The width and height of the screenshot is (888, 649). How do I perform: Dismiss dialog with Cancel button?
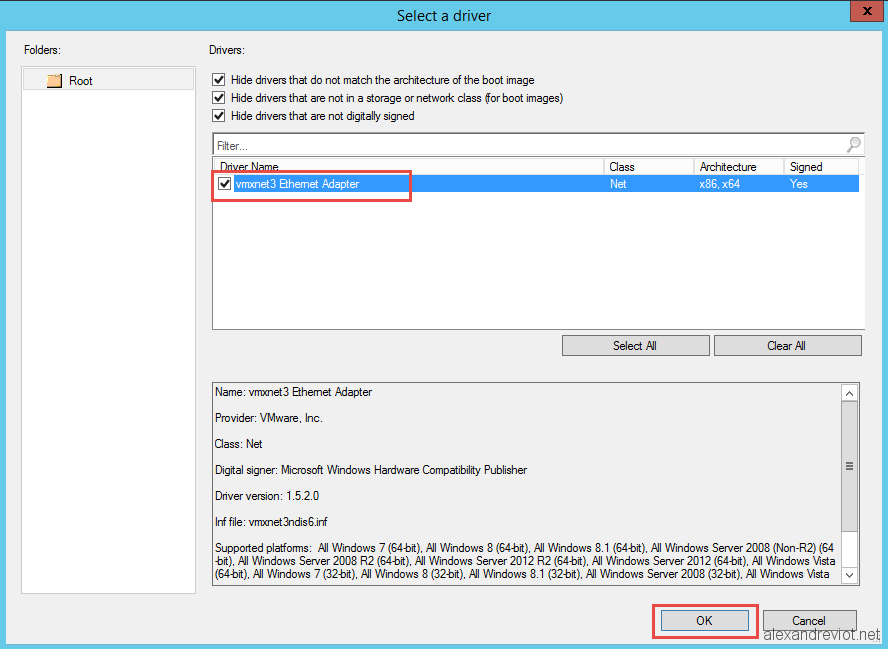(x=809, y=620)
